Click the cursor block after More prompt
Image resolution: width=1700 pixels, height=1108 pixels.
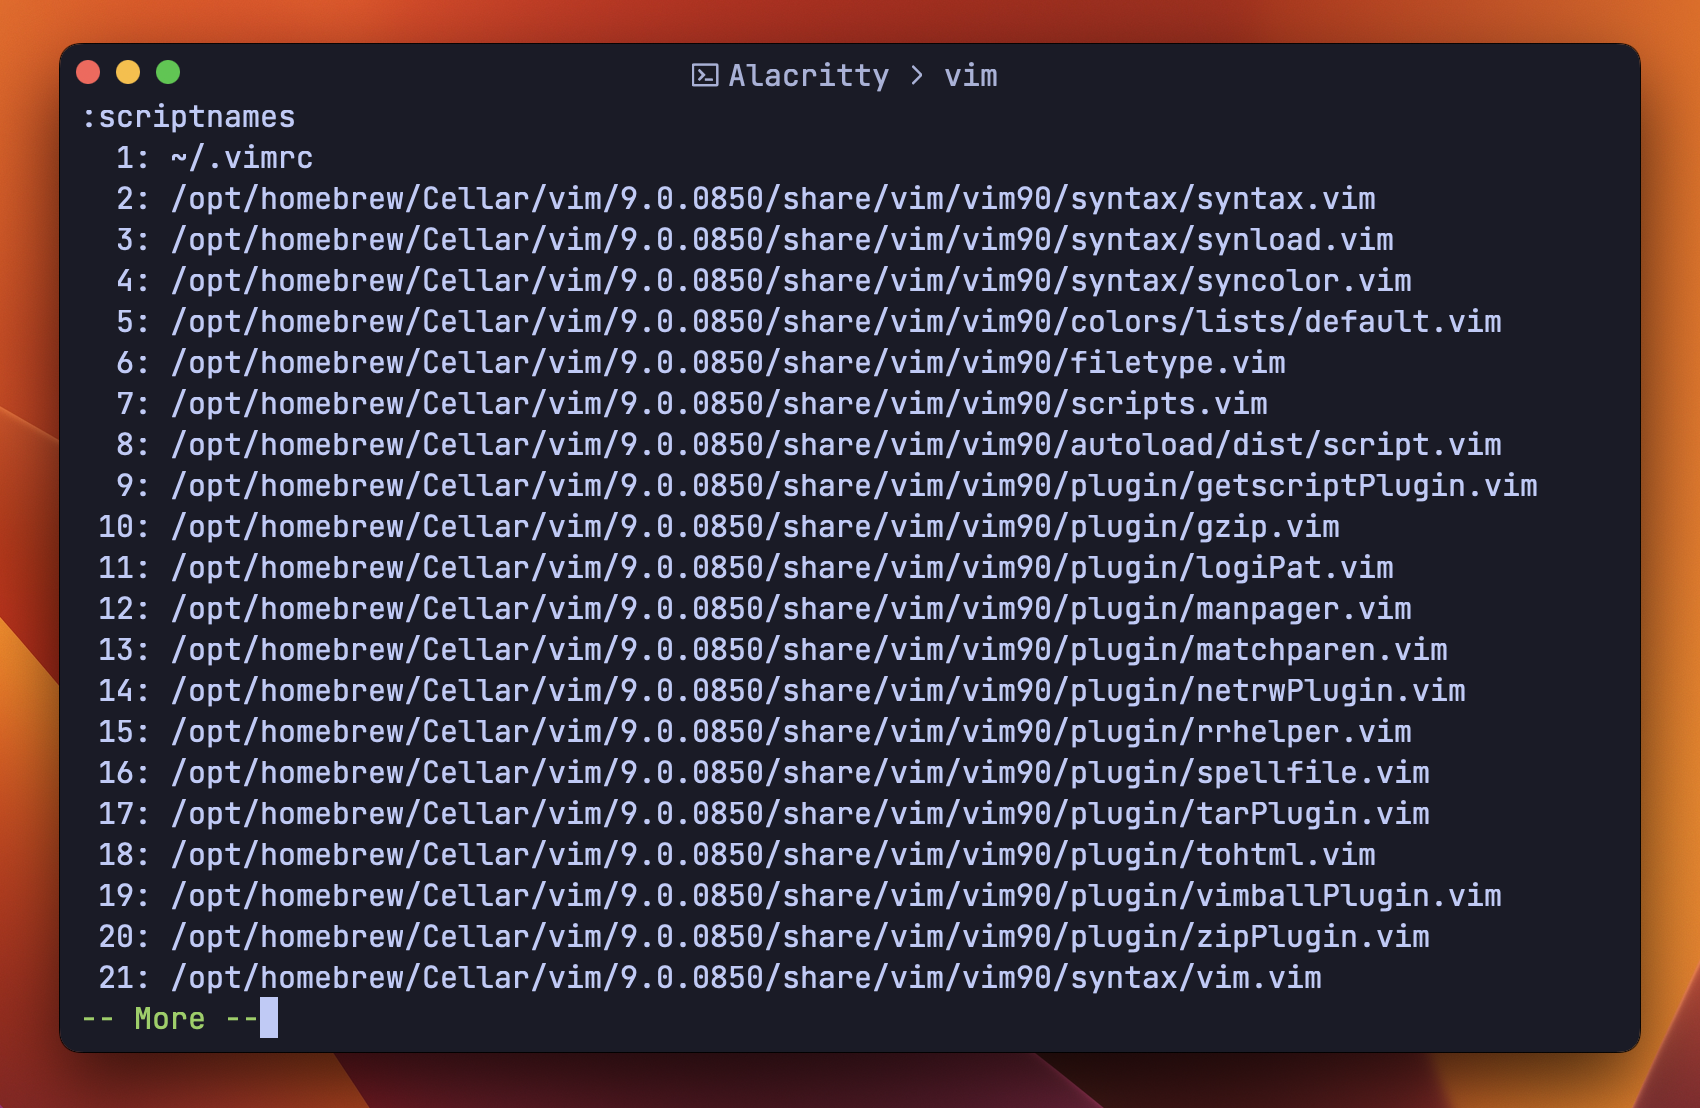tap(269, 1018)
